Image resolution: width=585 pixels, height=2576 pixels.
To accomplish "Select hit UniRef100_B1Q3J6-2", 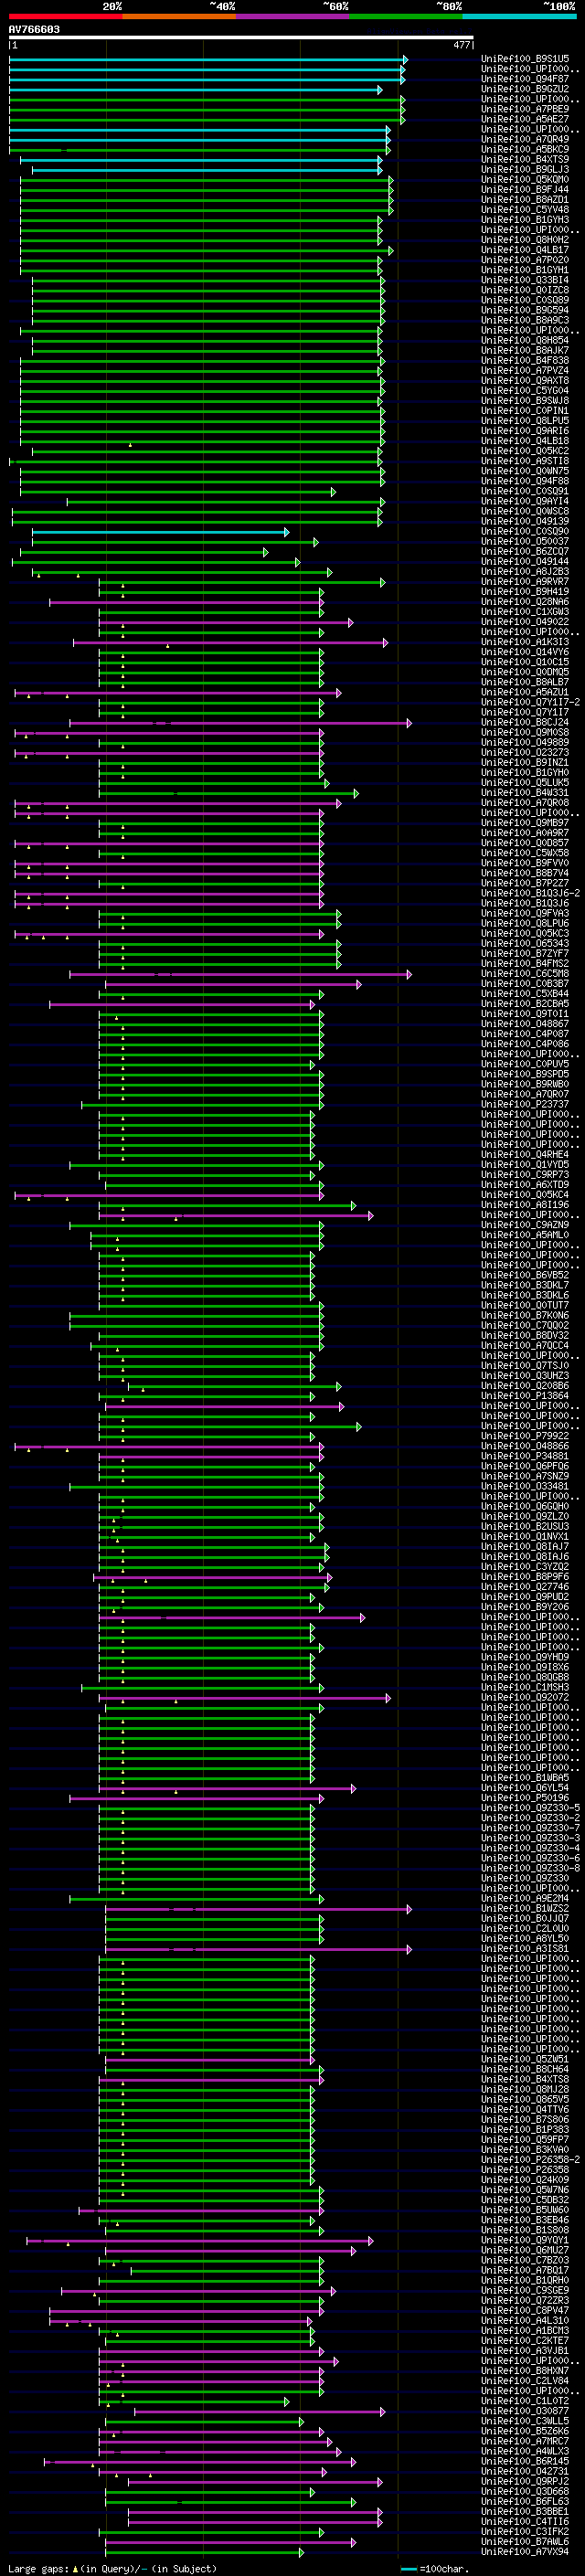I will (530, 894).
